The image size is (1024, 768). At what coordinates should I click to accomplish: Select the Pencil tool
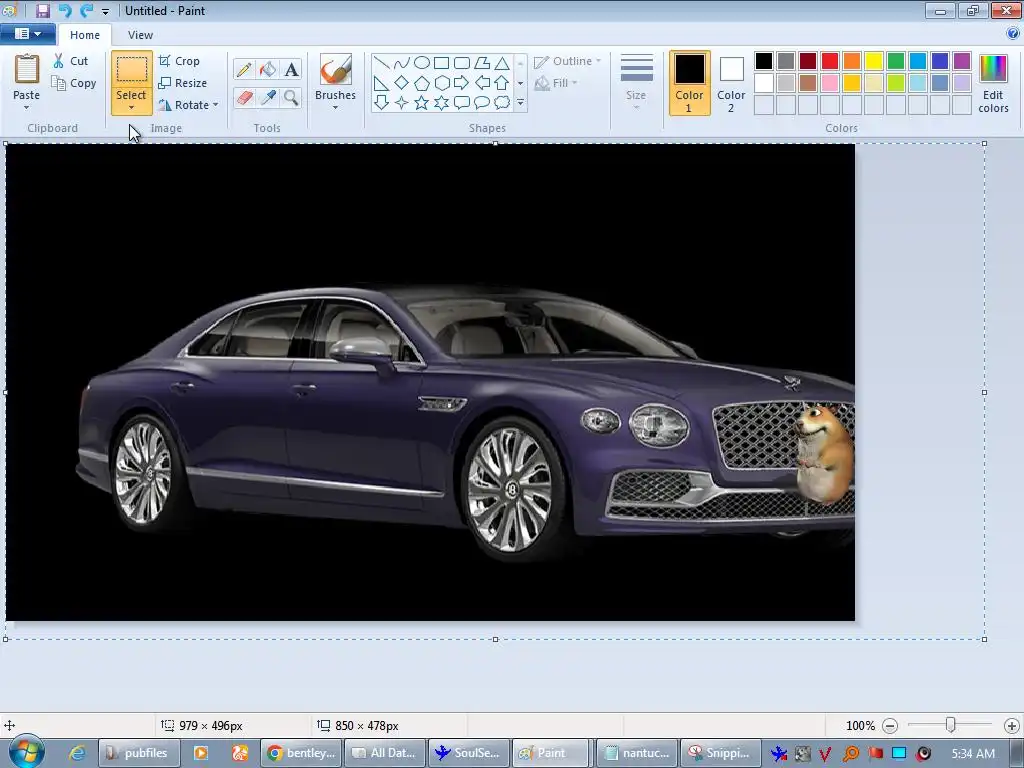pyautogui.click(x=244, y=69)
